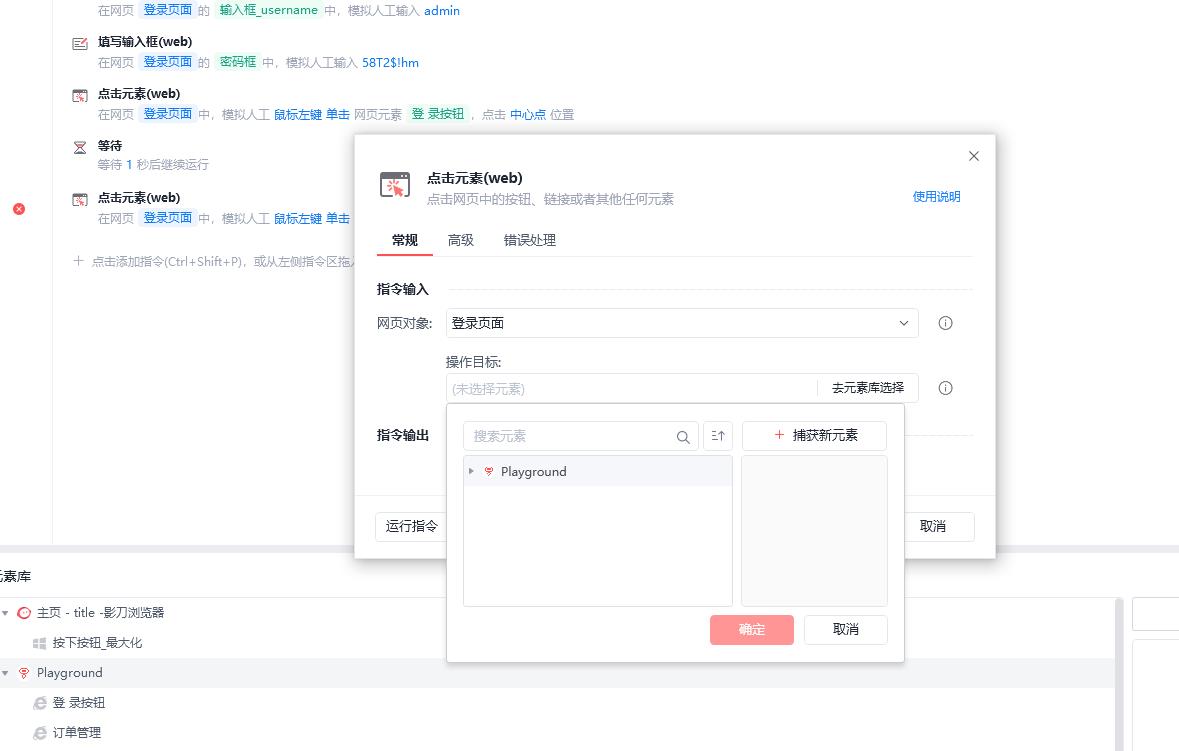Screen dimensions: 1179x751
Task: Select 按下按钮_最大化 element
Action: coord(97,643)
